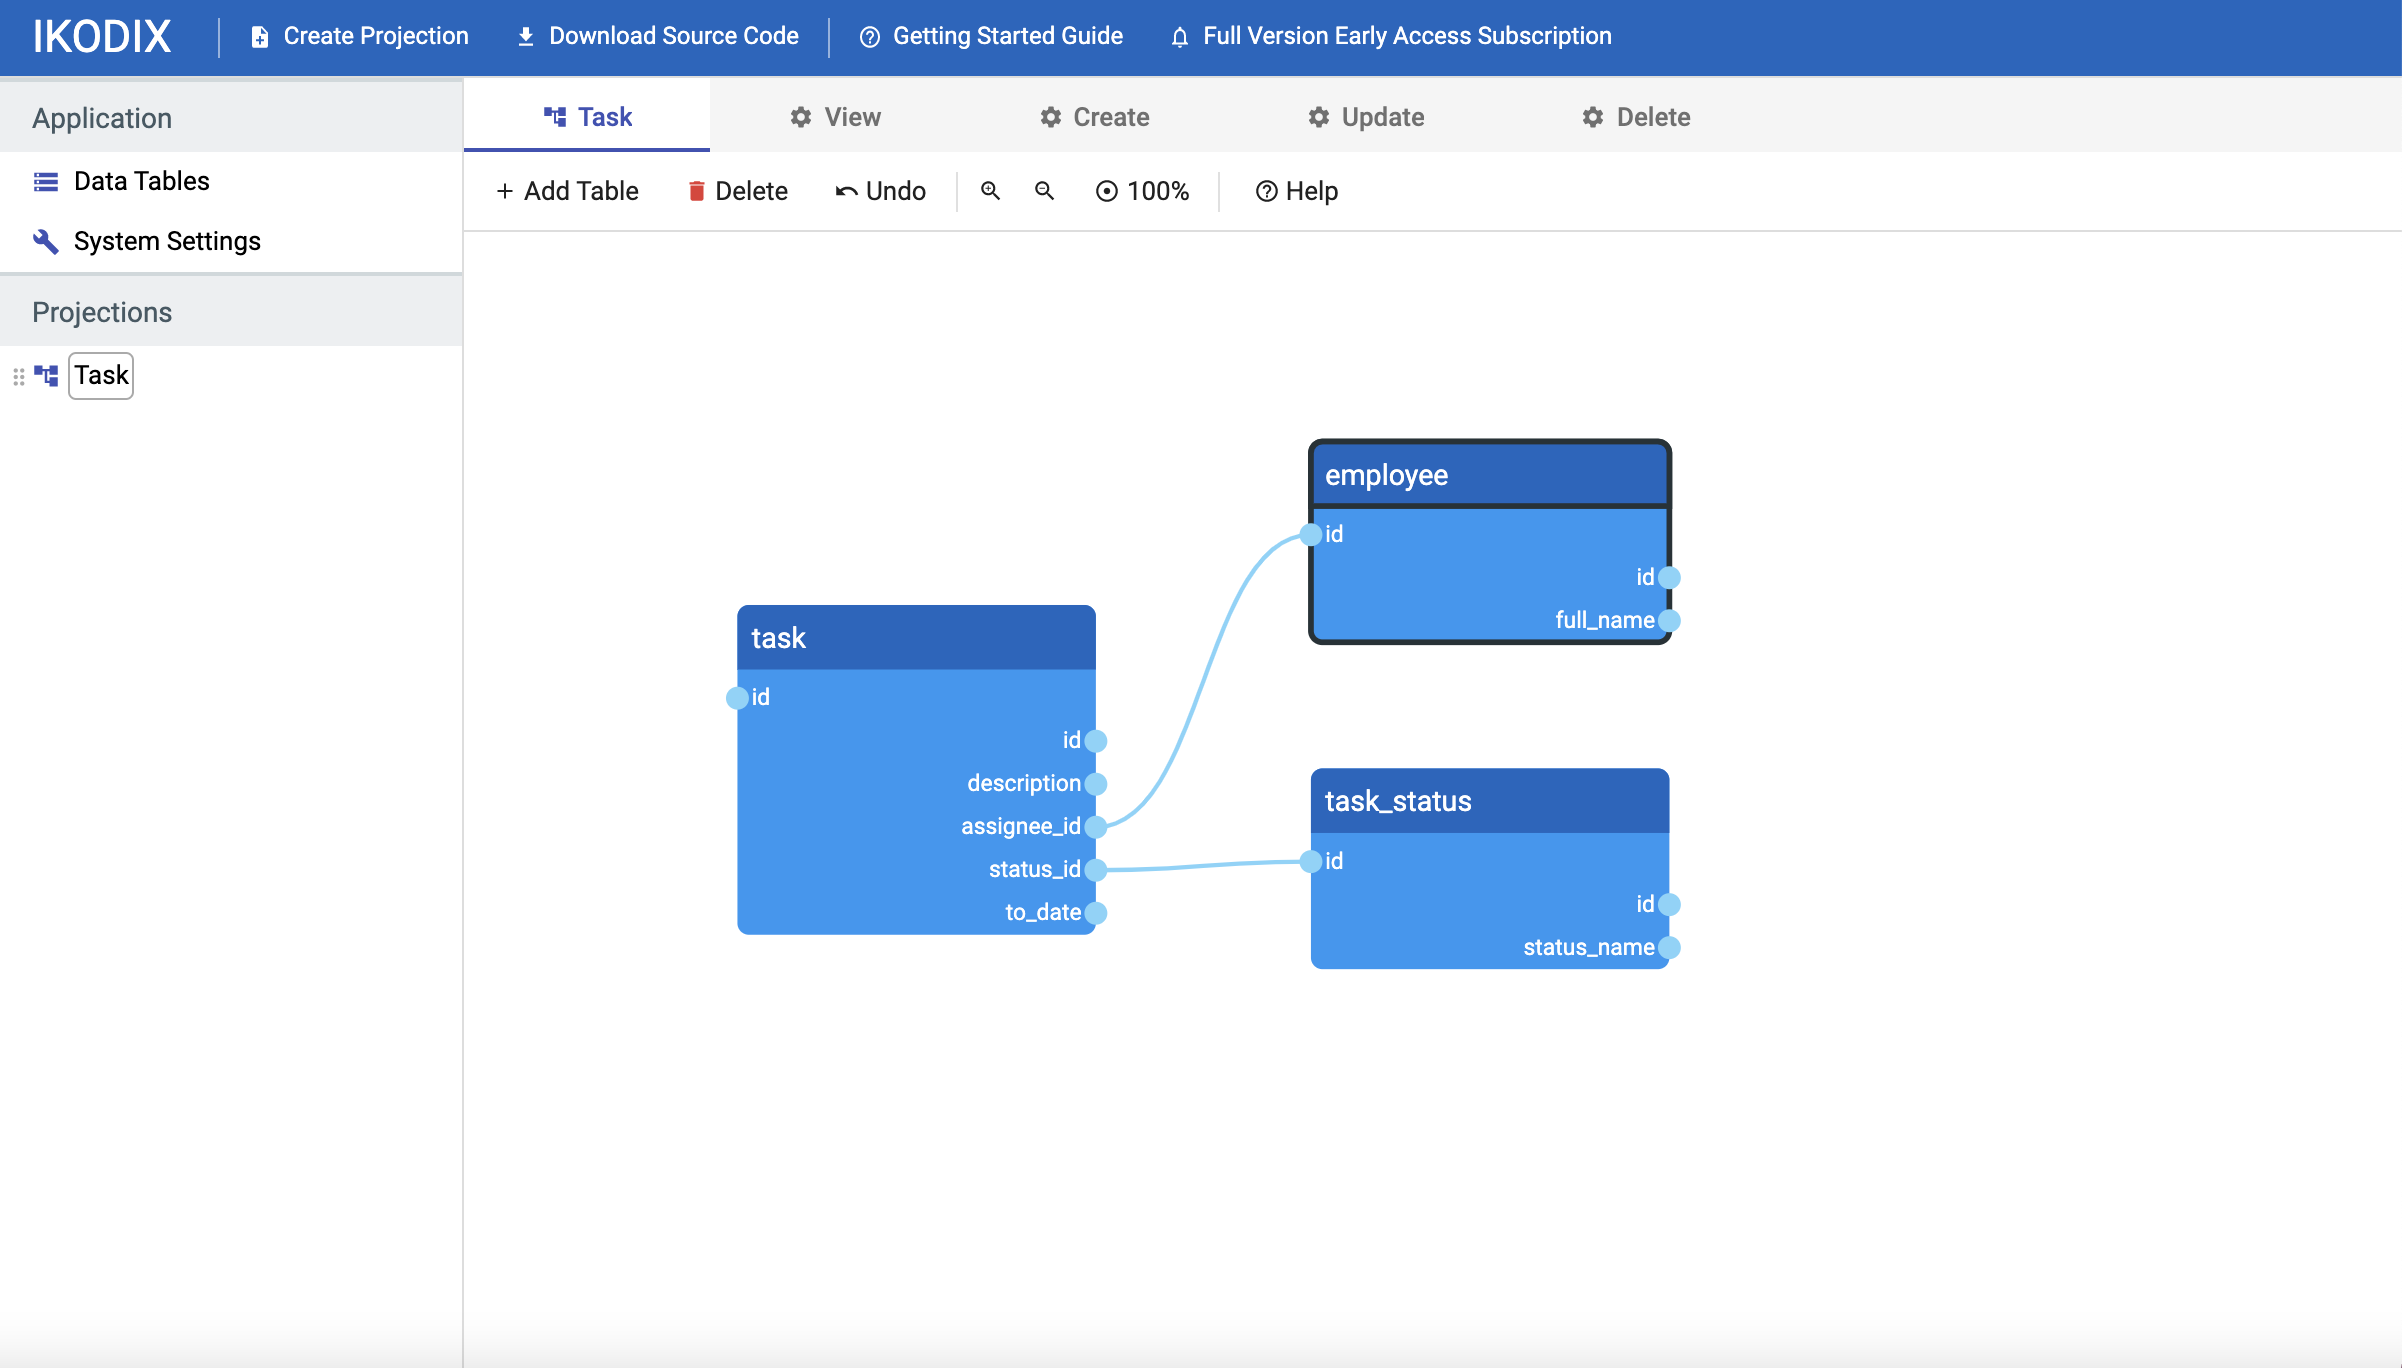Click the Undo arrow button

pyautogui.click(x=880, y=191)
